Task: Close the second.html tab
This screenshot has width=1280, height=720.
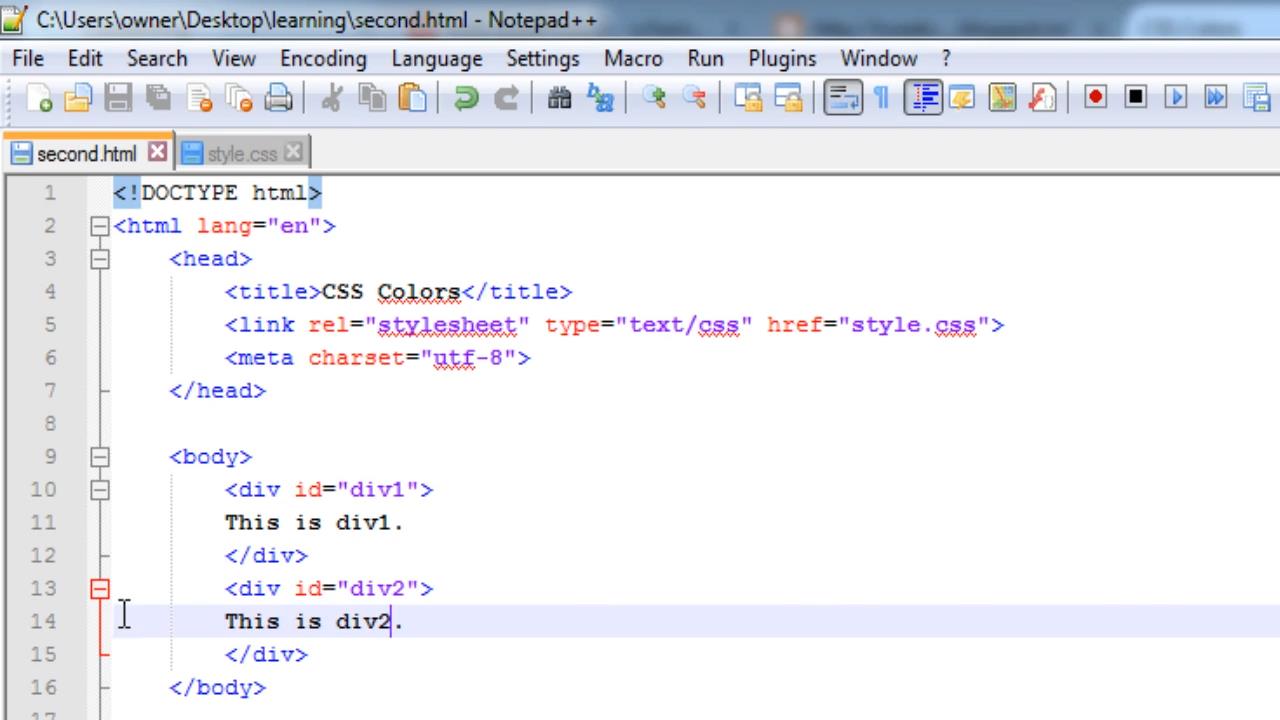Action: point(157,153)
